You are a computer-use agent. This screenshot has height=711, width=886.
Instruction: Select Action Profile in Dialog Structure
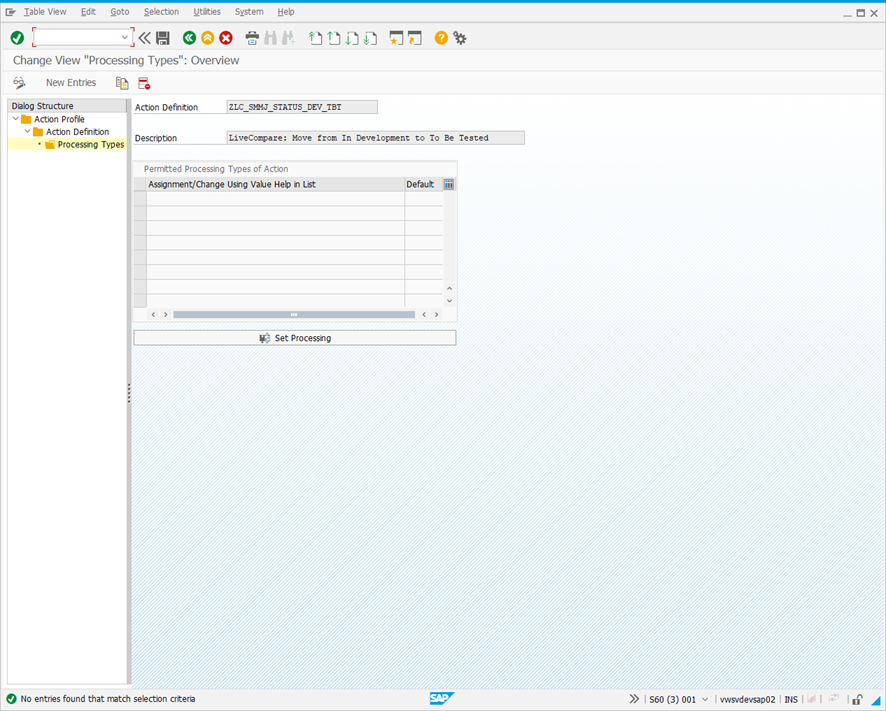coord(59,119)
